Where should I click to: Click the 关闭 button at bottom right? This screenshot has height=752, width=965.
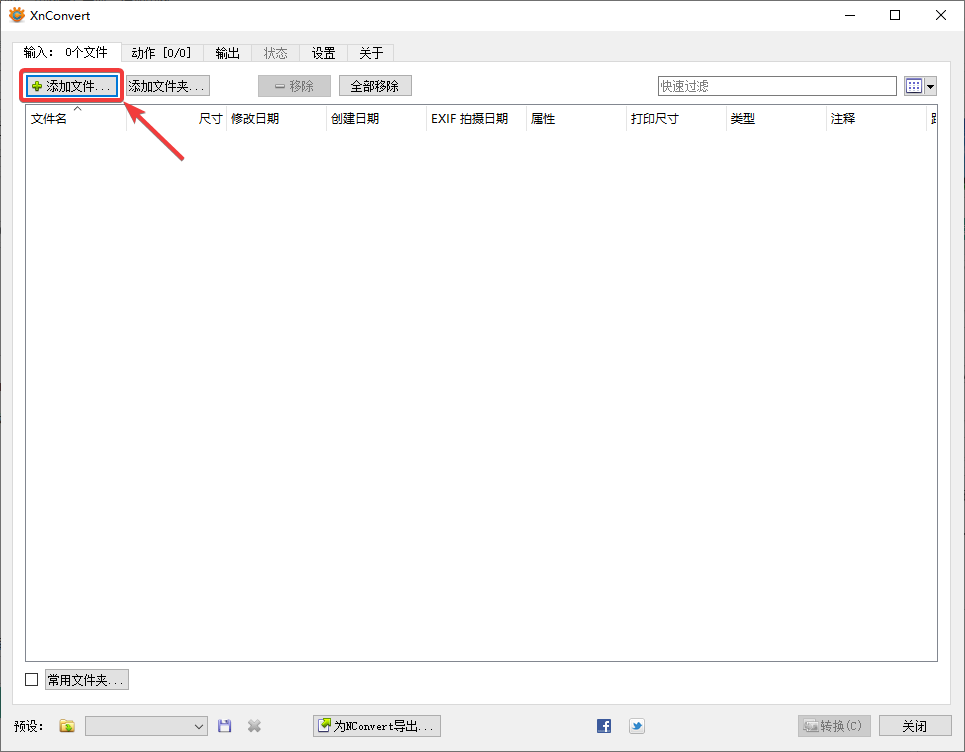click(916, 726)
